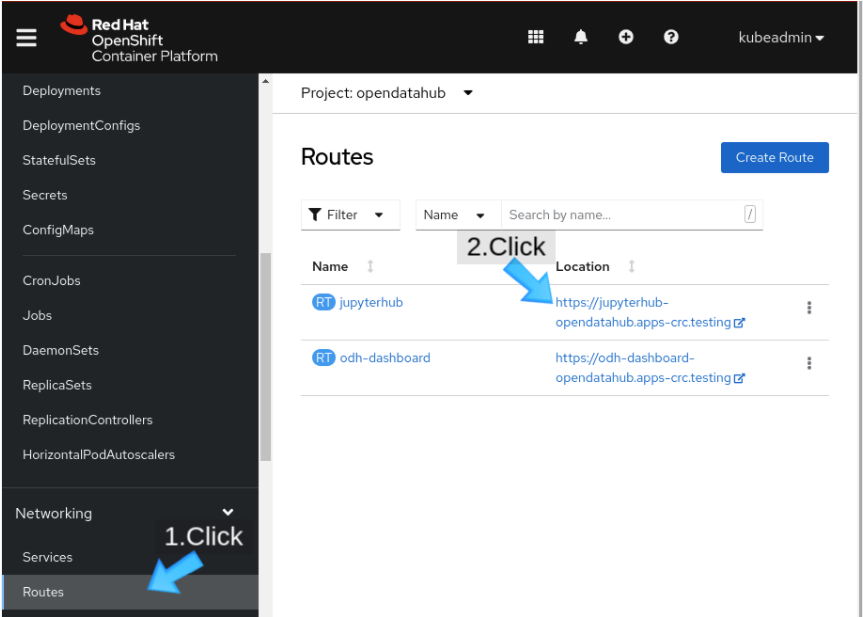863x617 pixels.
Task: Open Deployments in the sidebar
Action: pyautogui.click(x=61, y=91)
